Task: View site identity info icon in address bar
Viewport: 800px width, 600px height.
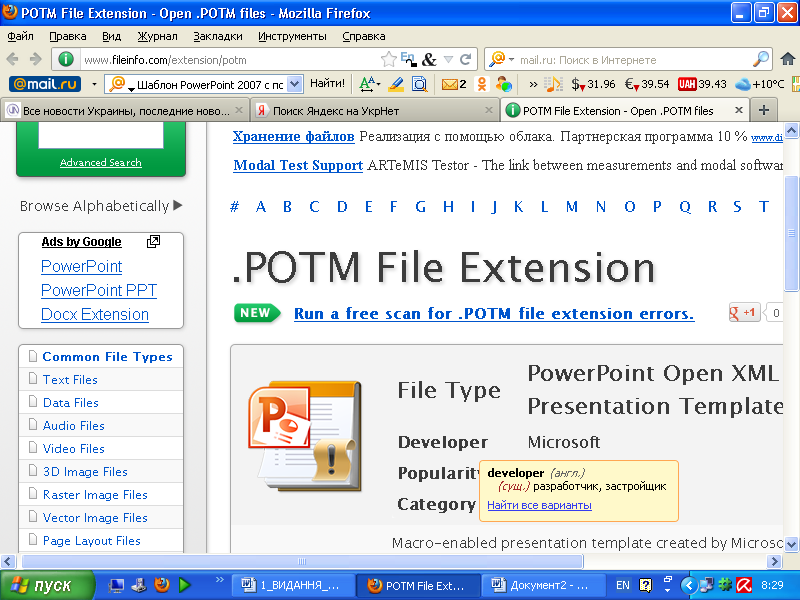Action: click(x=66, y=60)
